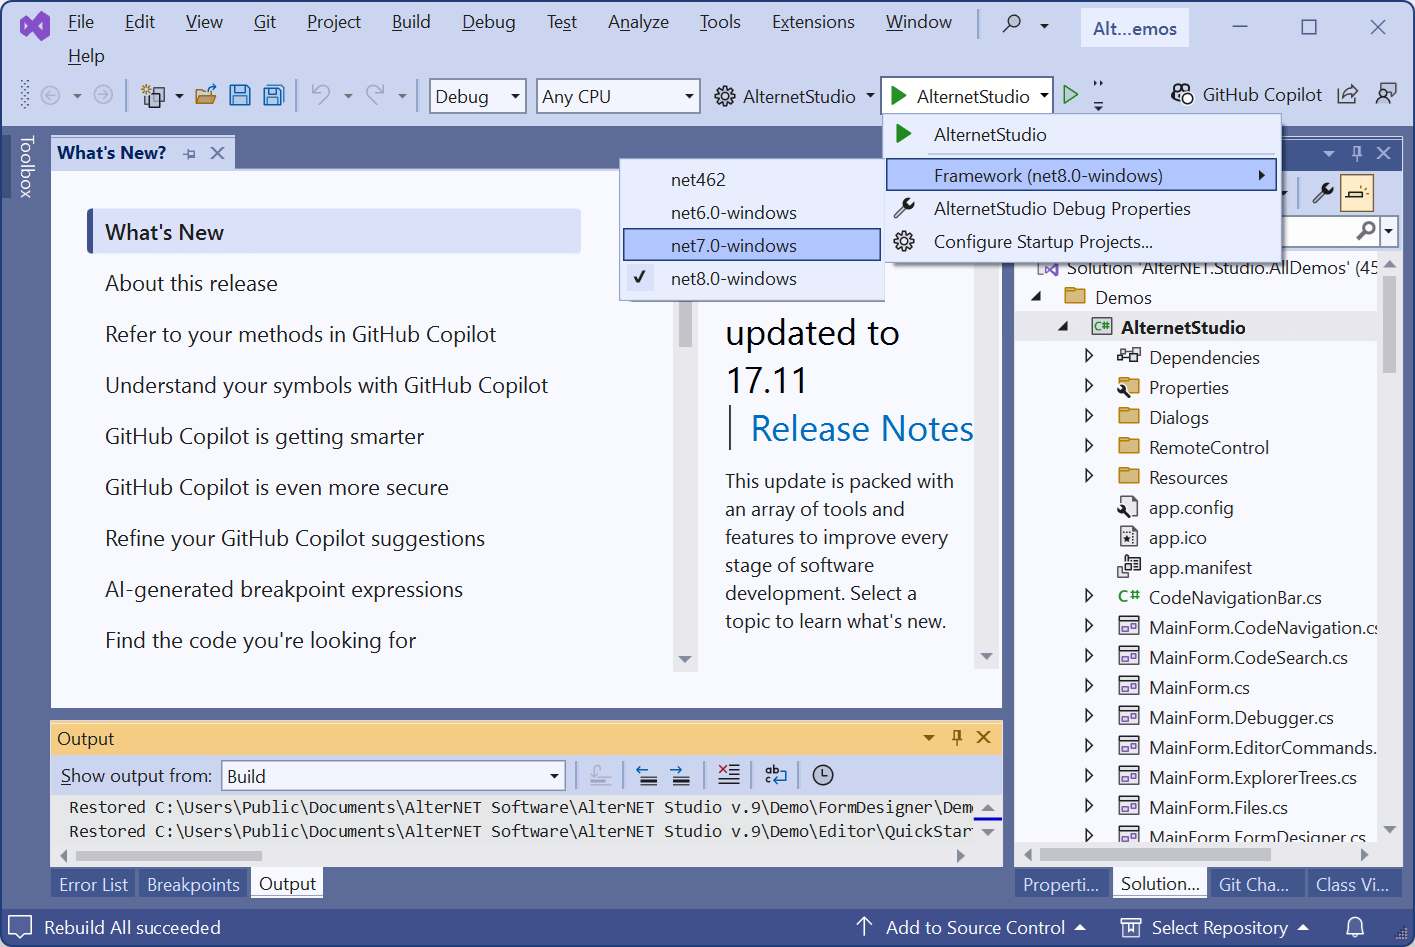Open the Release Notes link
This screenshot has width=1415, height=947.
[x=862, y=429]
